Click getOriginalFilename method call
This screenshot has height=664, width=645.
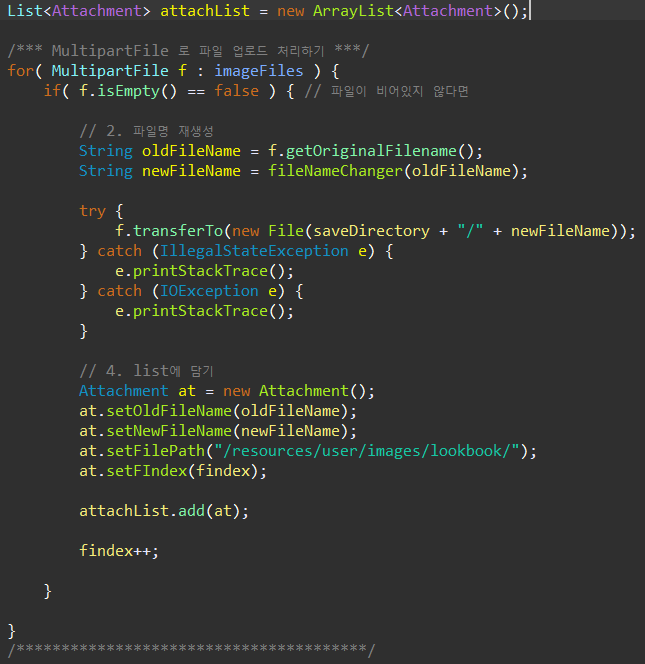coord(371,151)
